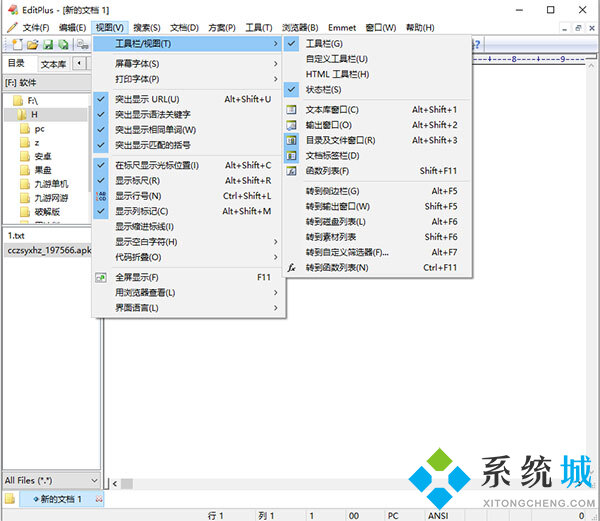The width and height of the screenshot is (600, 521).
Task: Click the 输出窗口 menu icon
Action: [x=291, y=125]
